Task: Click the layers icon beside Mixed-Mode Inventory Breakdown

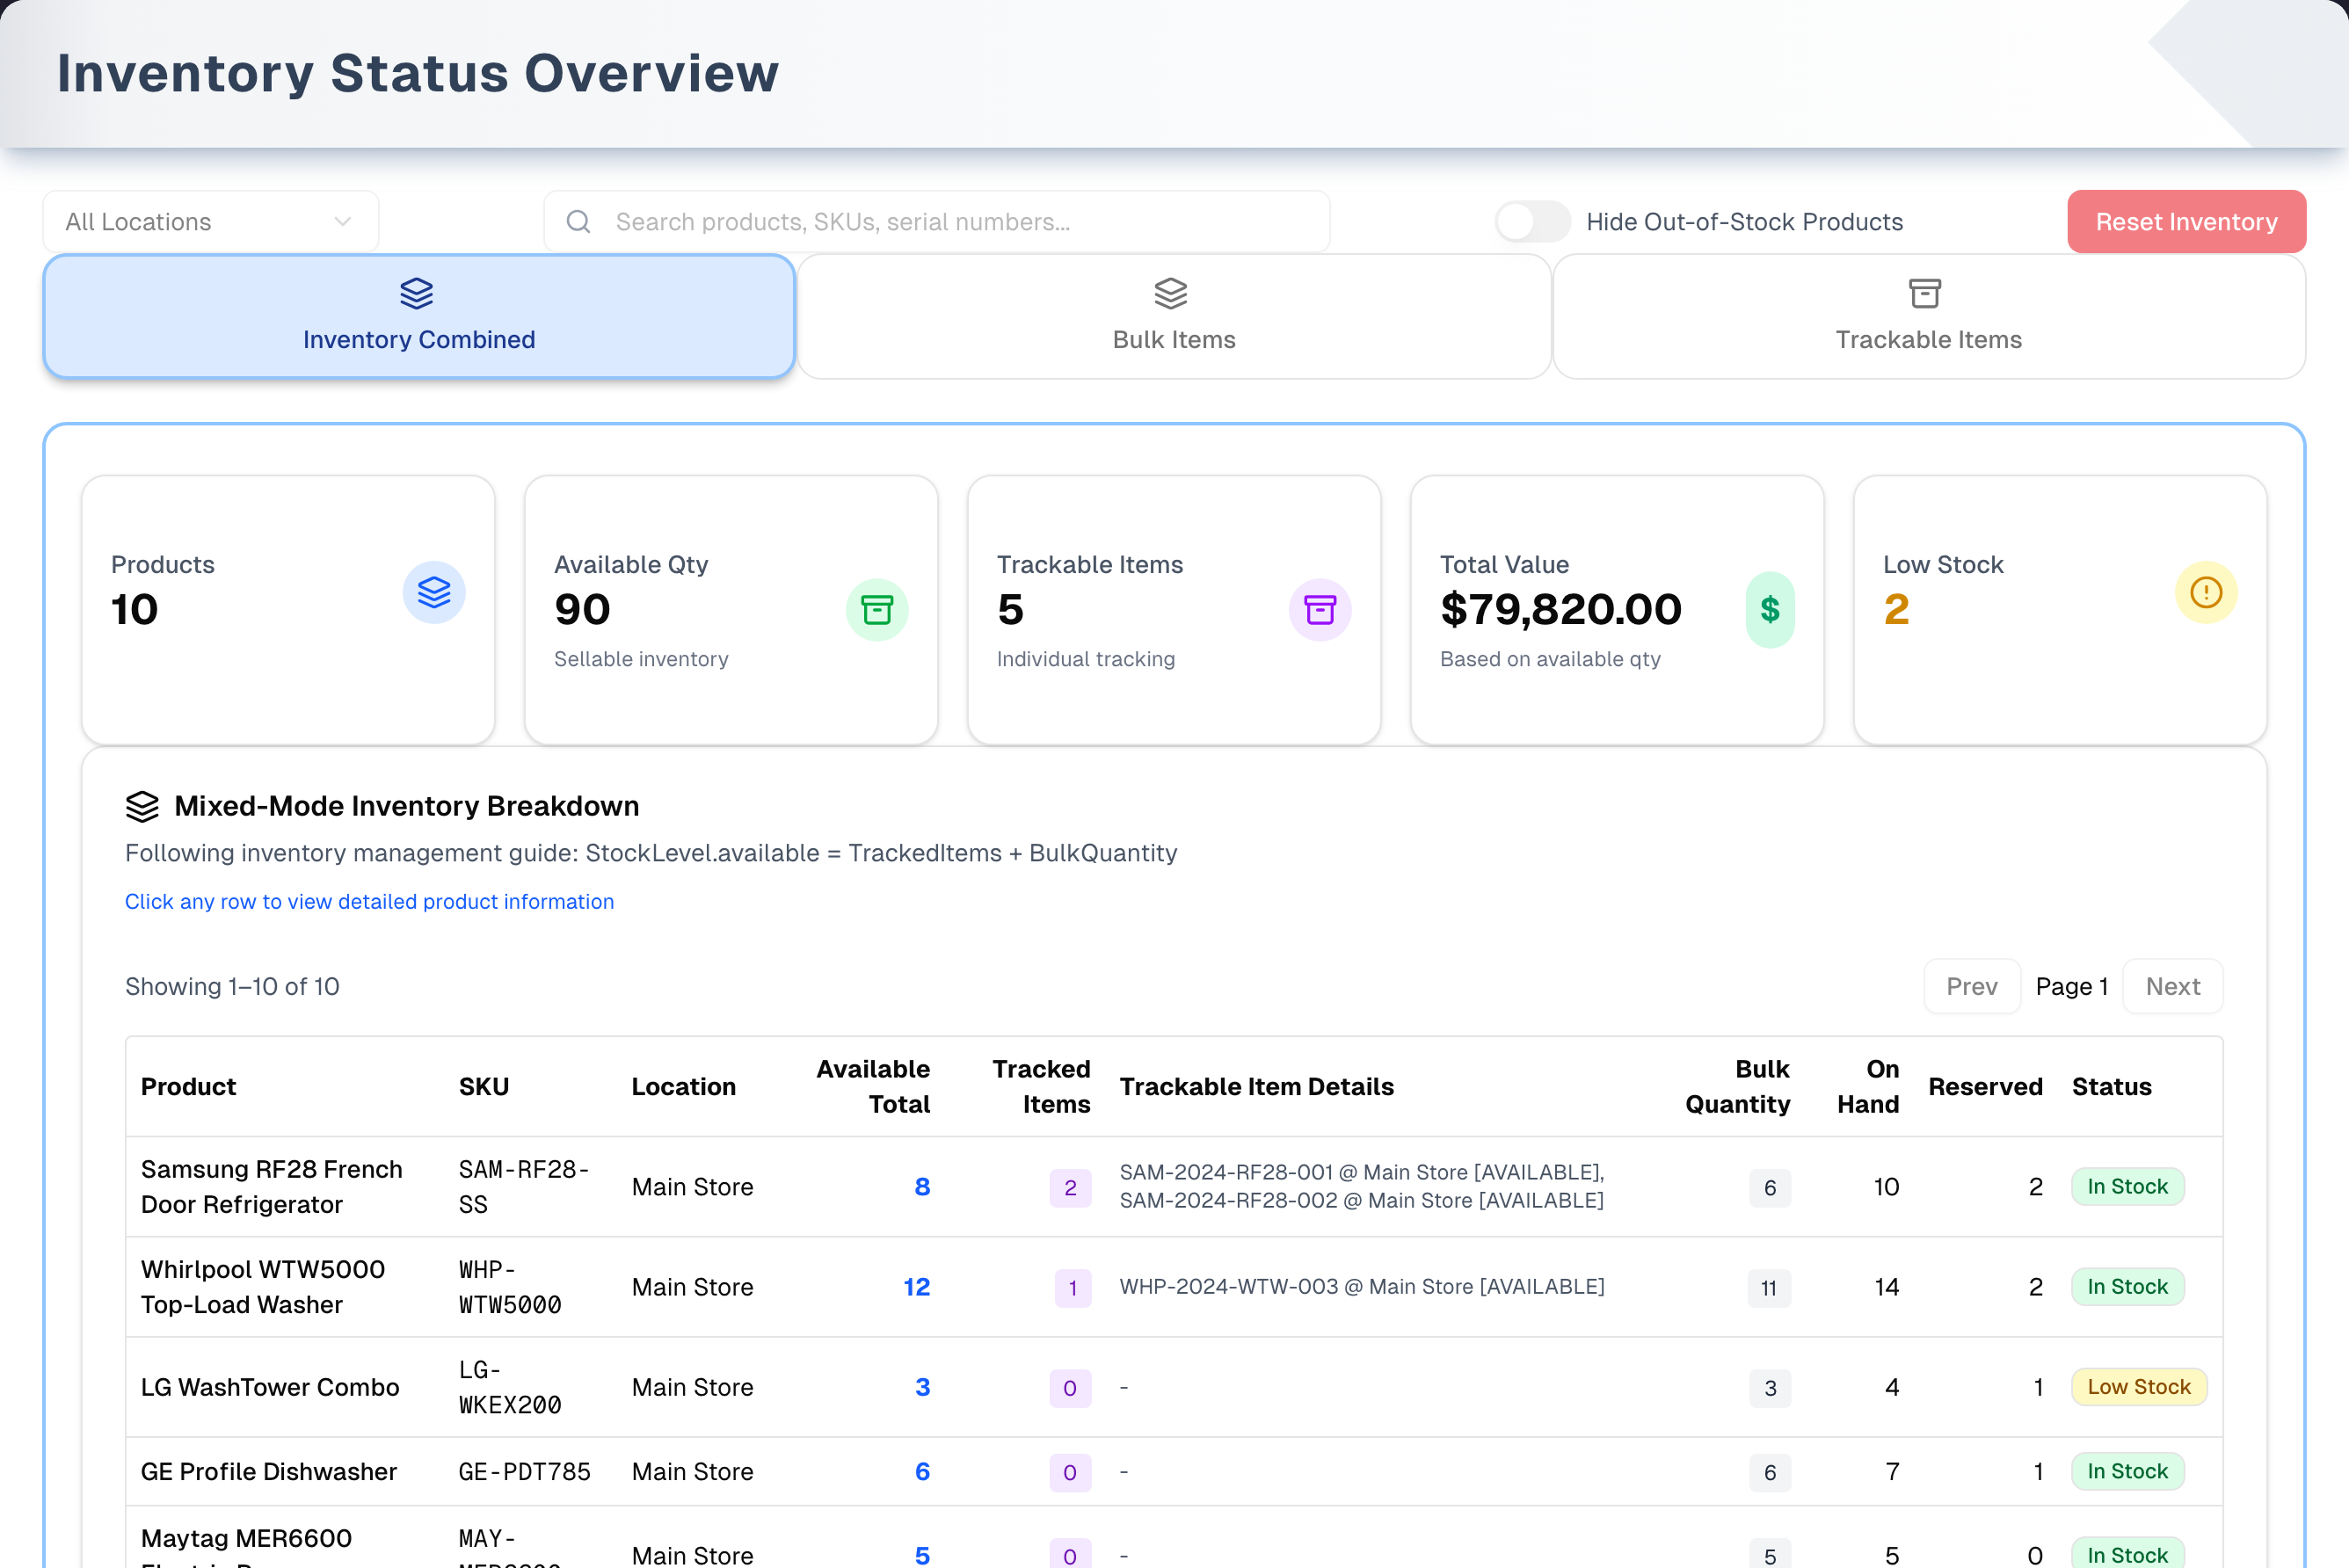Action: click(142, 807)
